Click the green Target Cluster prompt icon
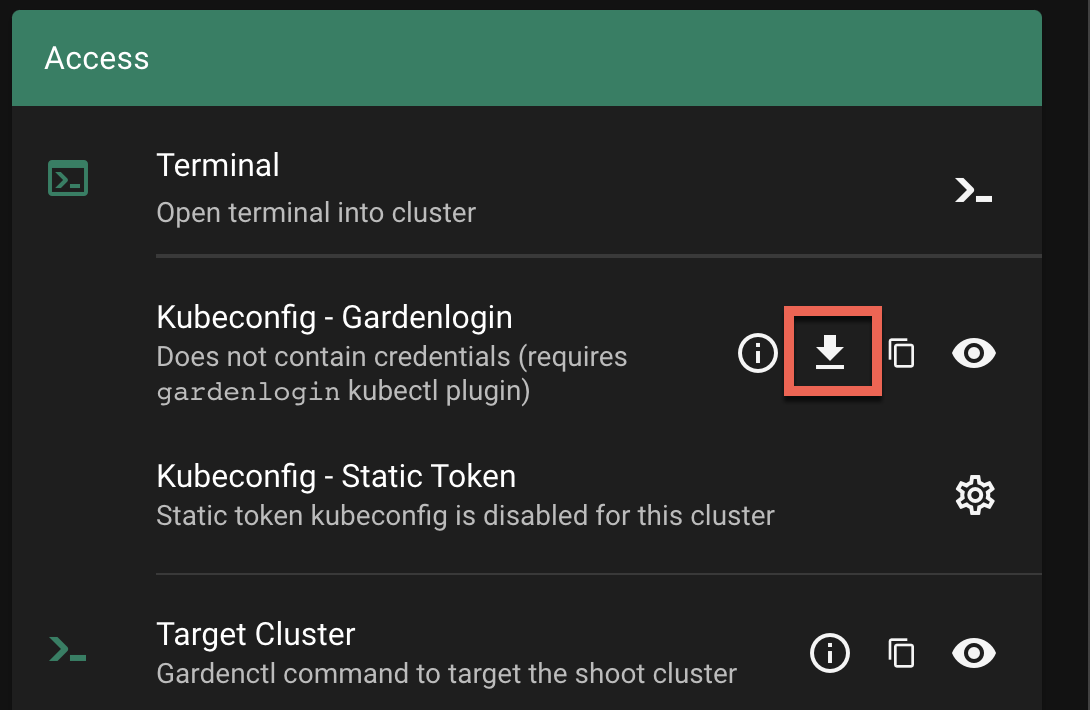 coord(68,651)
